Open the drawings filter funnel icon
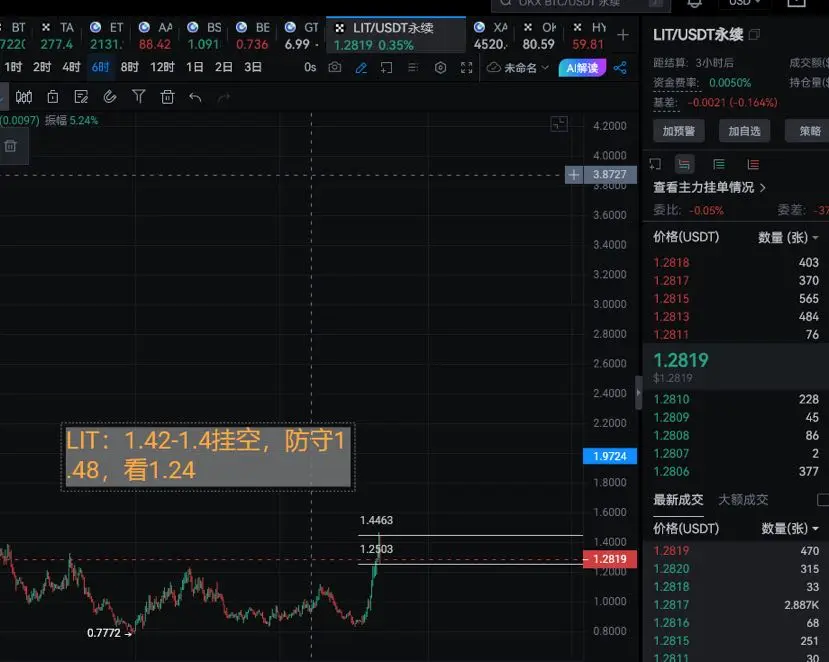 click(x=139, y=96)
